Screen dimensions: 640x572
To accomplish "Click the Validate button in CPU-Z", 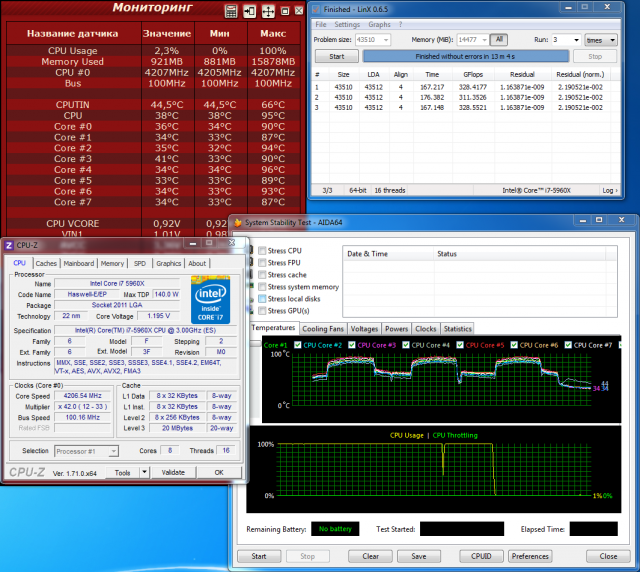I will tap(173, 472).
